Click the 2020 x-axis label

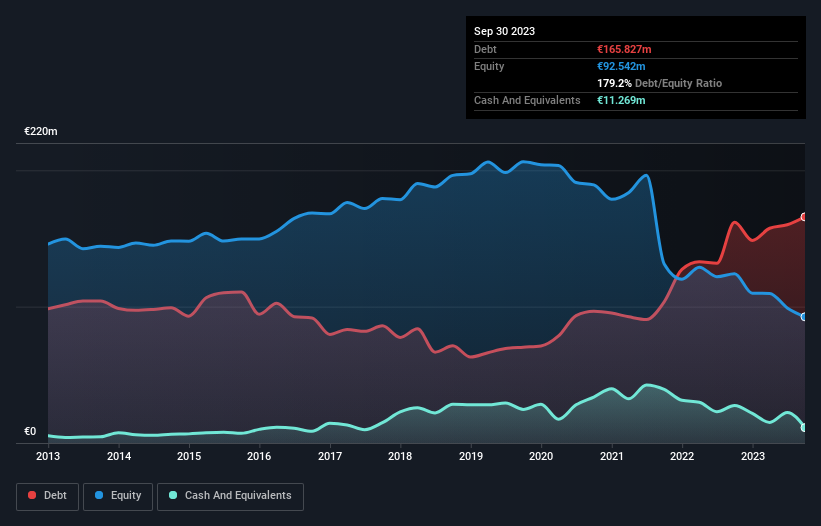click(541, 456)
